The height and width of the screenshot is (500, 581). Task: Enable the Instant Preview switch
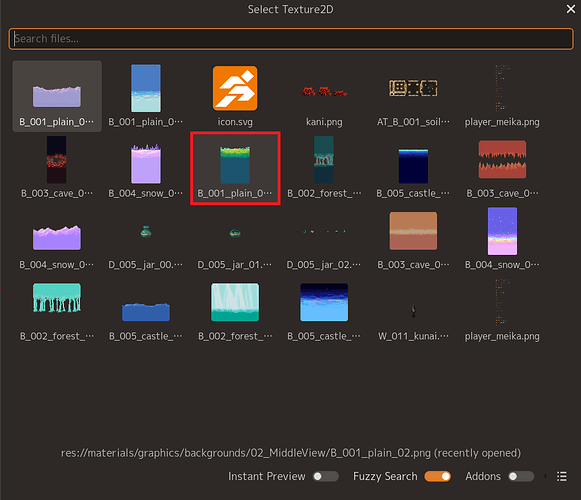(326, 476)
